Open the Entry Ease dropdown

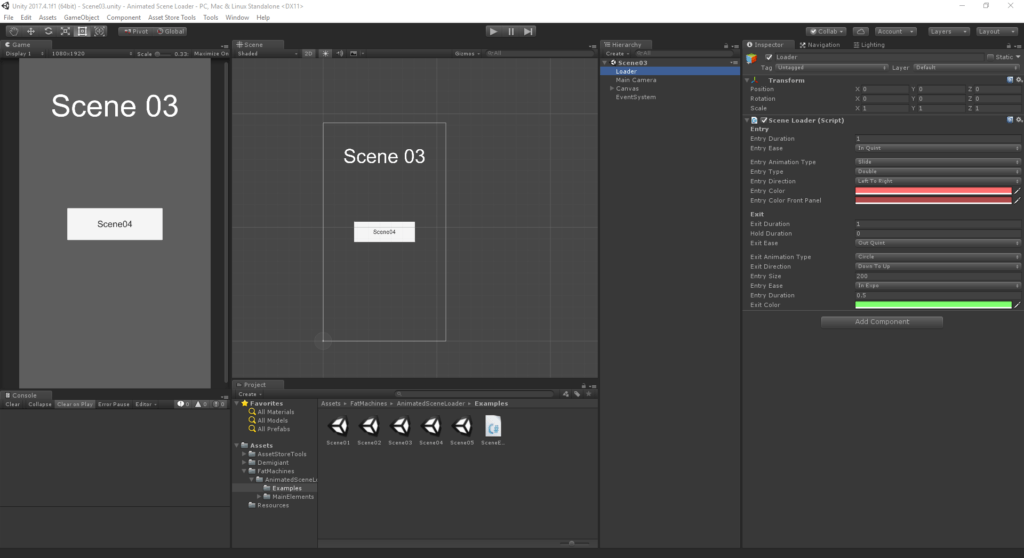(938, 148)
